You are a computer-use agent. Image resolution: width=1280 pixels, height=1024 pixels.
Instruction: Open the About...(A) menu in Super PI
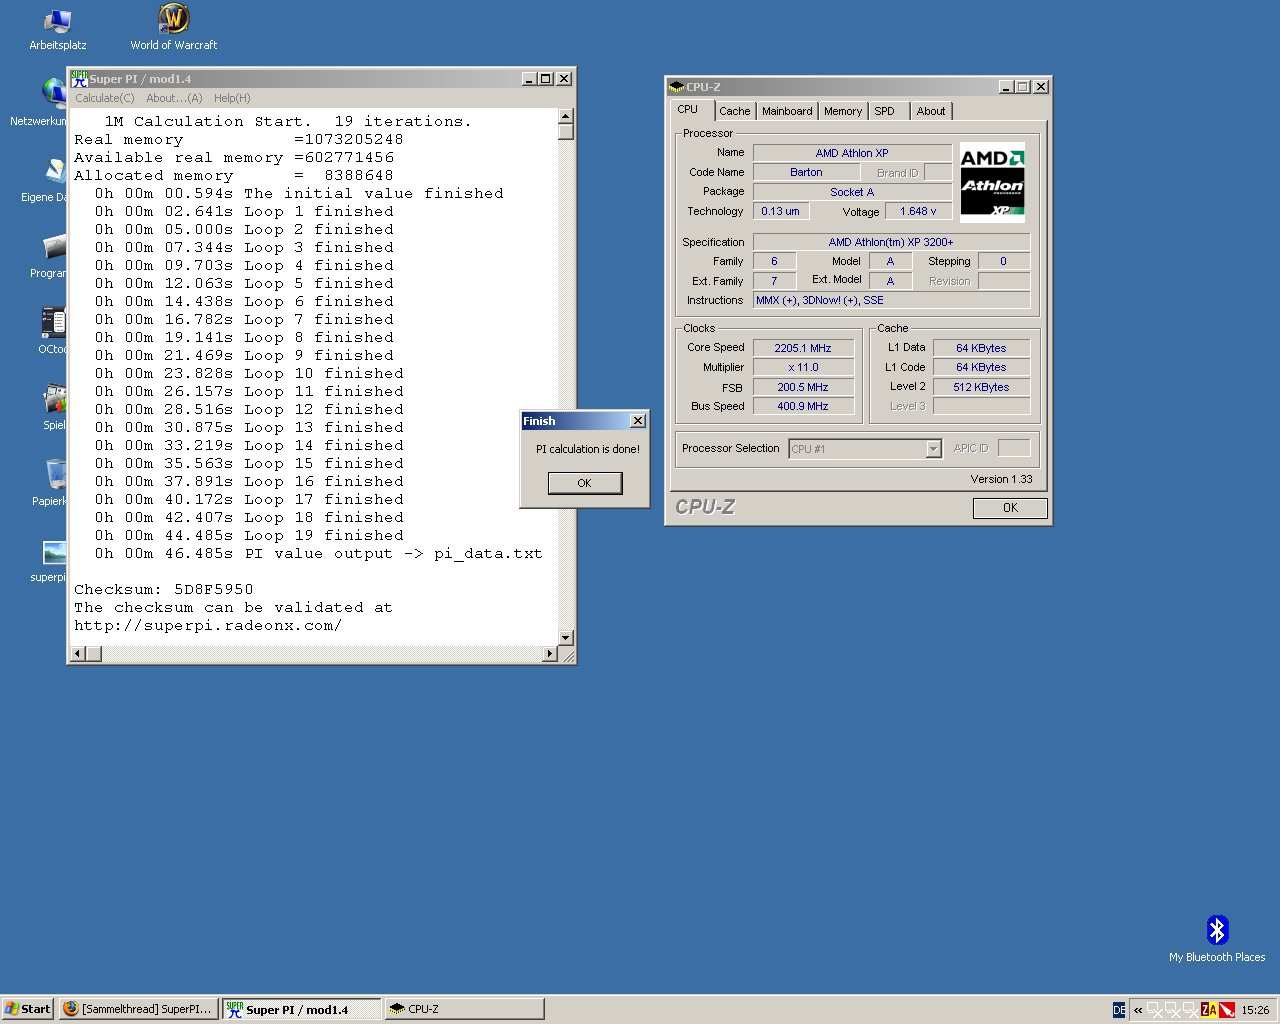(174, 98)
